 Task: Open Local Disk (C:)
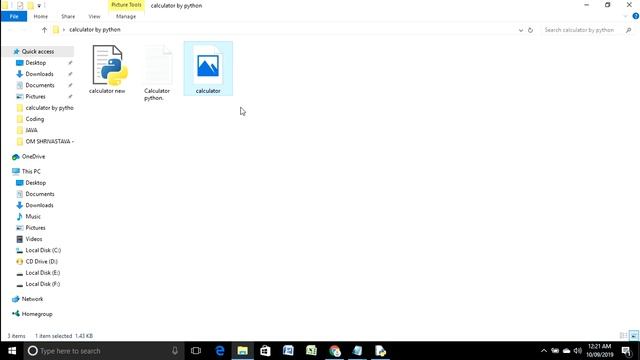tap(43, 250)
